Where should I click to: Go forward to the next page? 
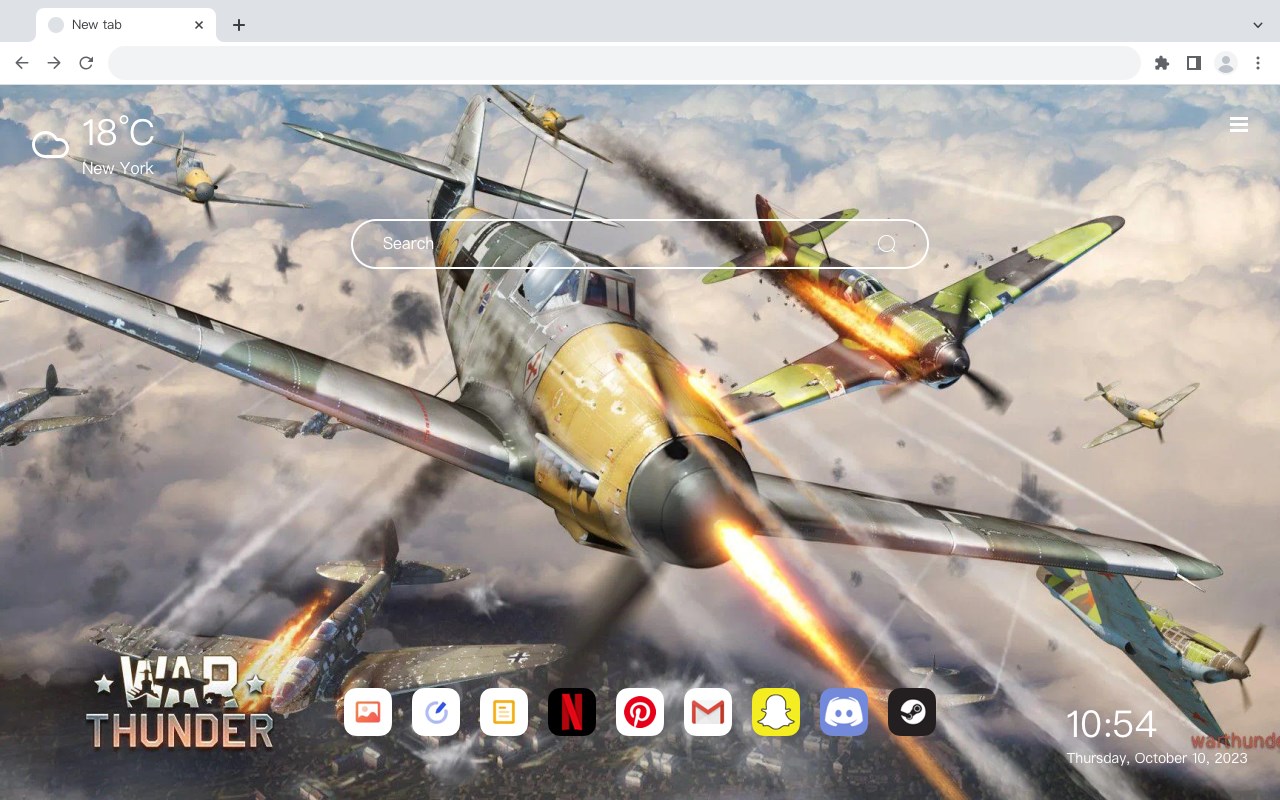point(54,63)
